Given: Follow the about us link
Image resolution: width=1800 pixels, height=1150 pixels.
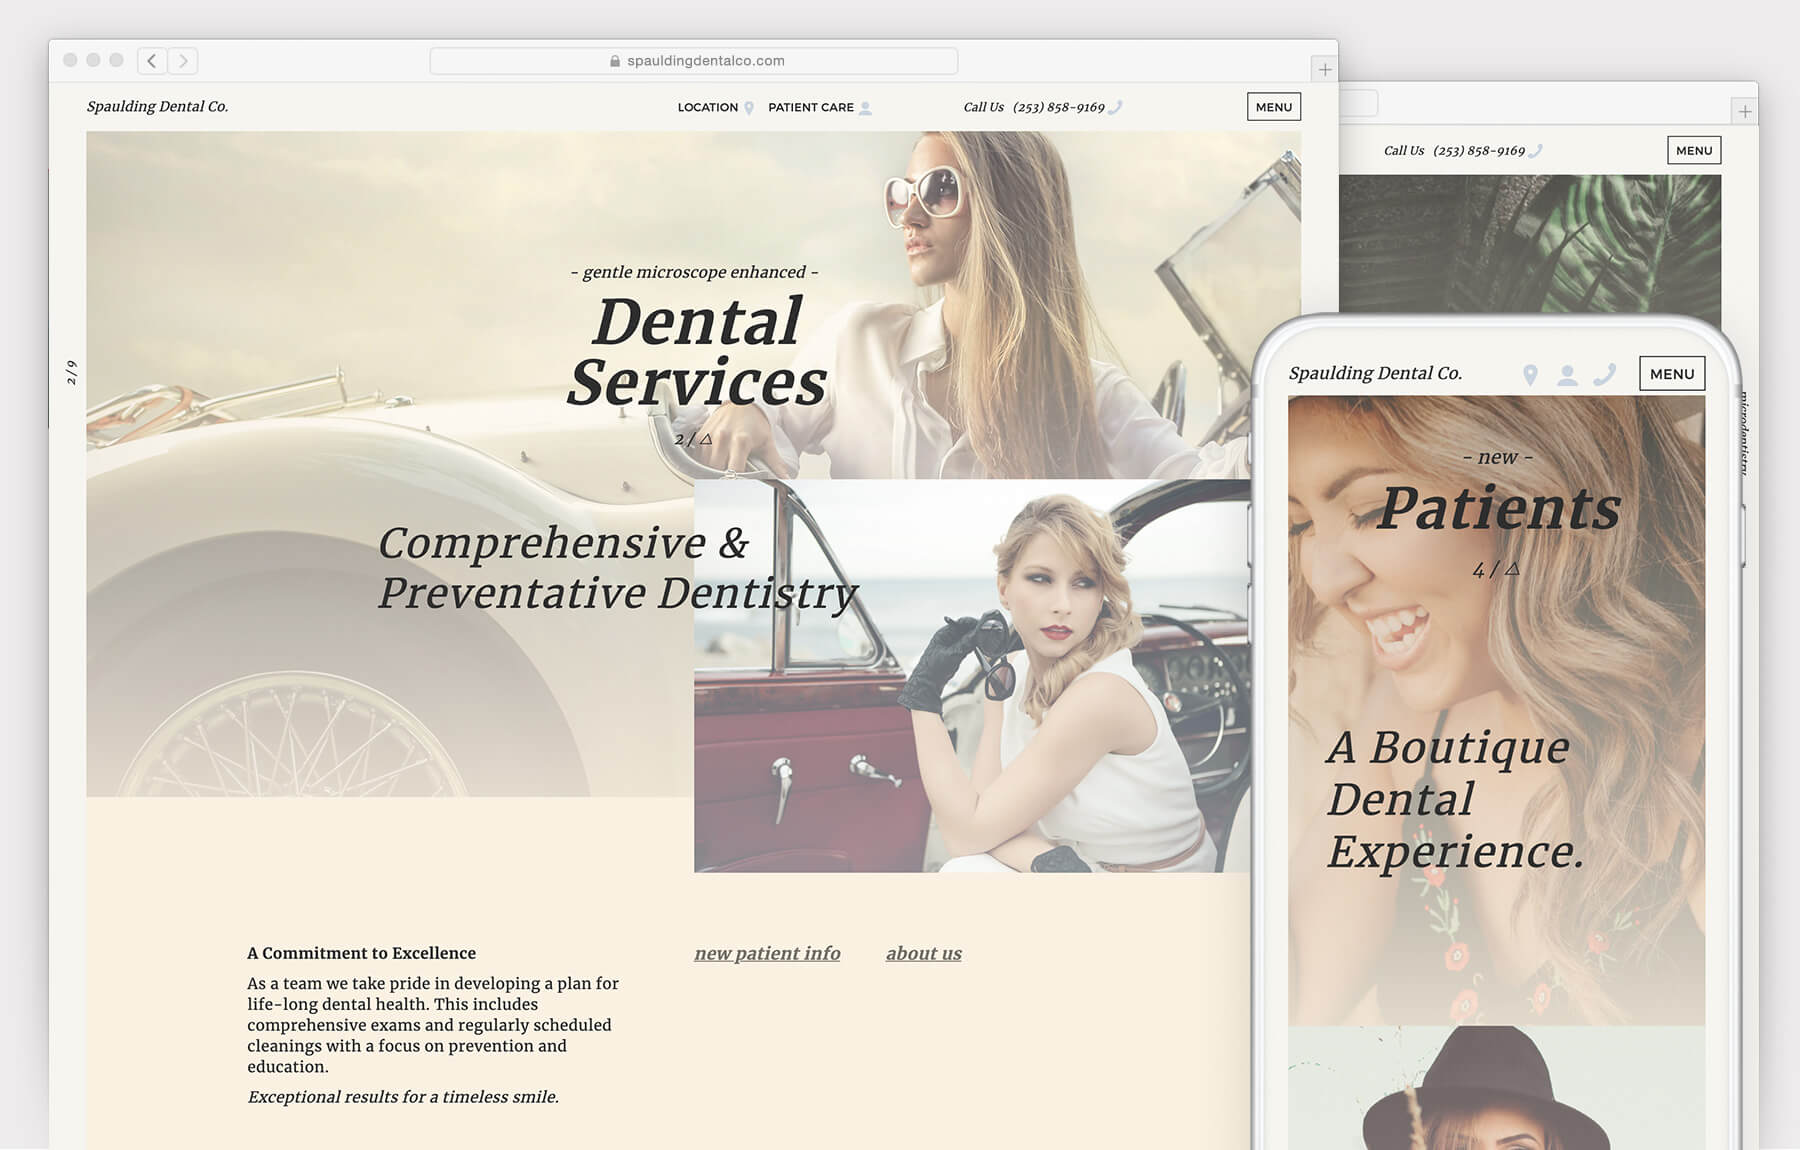Looking at the screenshot, I should point(923,953).
